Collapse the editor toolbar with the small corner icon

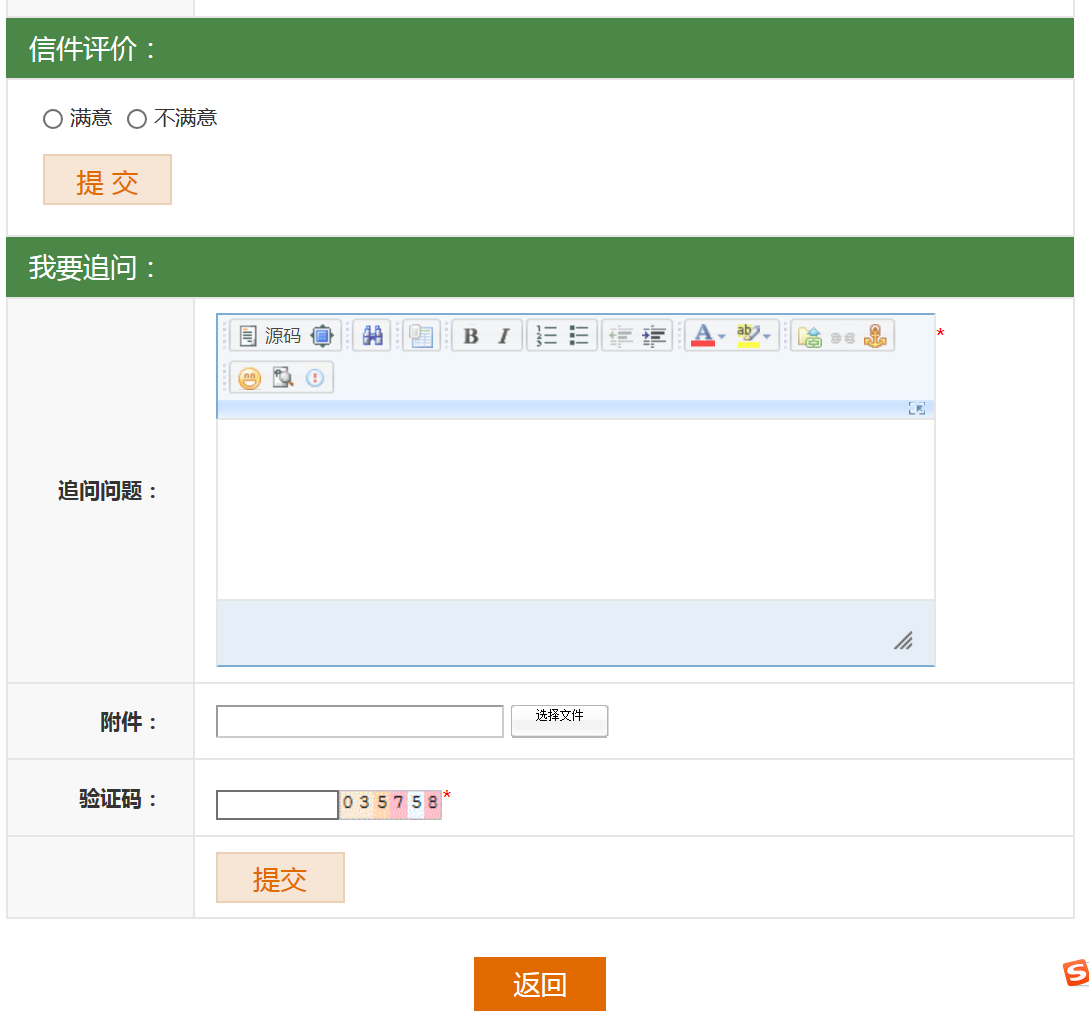(x=916, y=408)
